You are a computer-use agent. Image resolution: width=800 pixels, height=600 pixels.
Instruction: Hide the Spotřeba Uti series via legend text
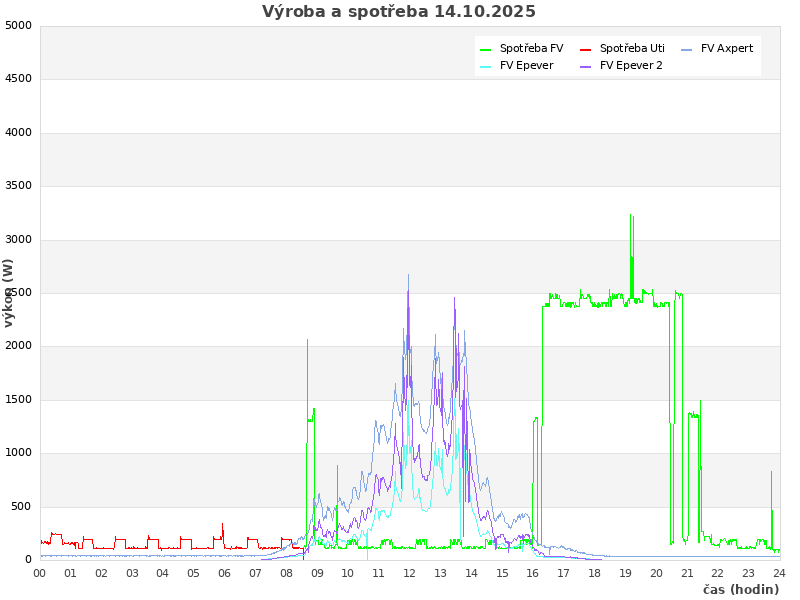[x=632, y=48]
